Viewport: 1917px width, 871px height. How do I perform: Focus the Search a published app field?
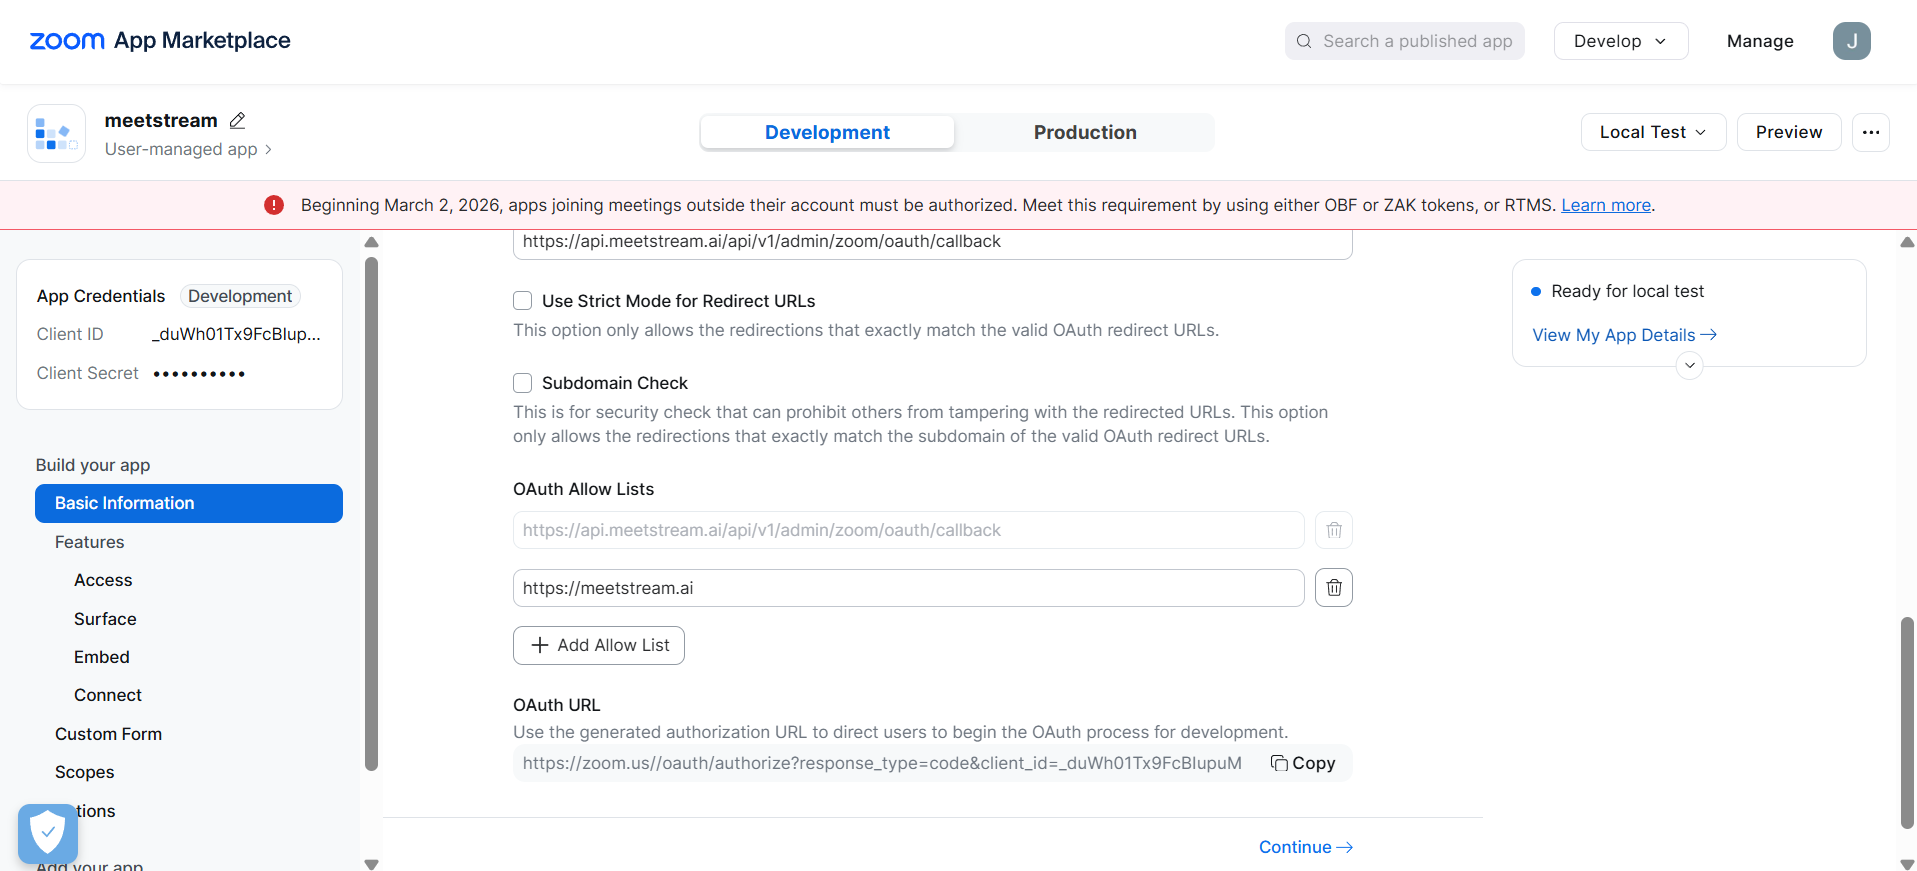click(1404, 41)
